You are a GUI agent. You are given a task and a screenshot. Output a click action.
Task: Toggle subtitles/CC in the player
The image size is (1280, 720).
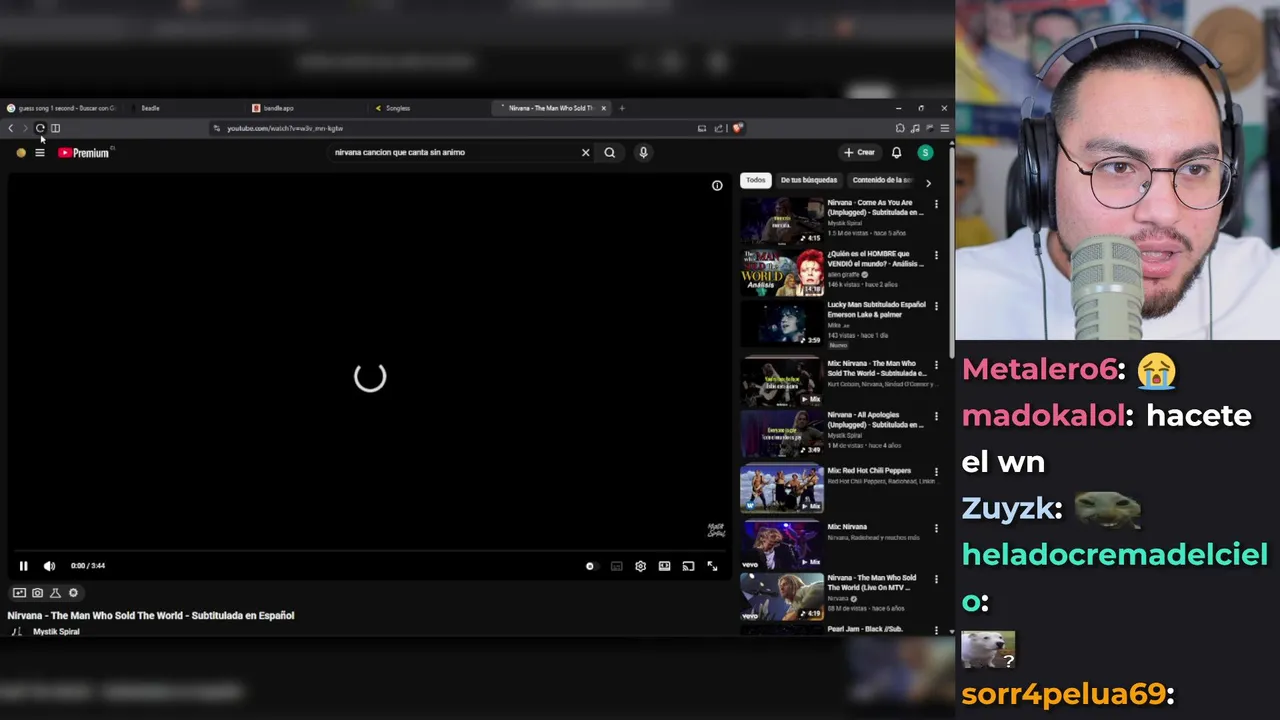pyautogui.click(x=616, y=566)
